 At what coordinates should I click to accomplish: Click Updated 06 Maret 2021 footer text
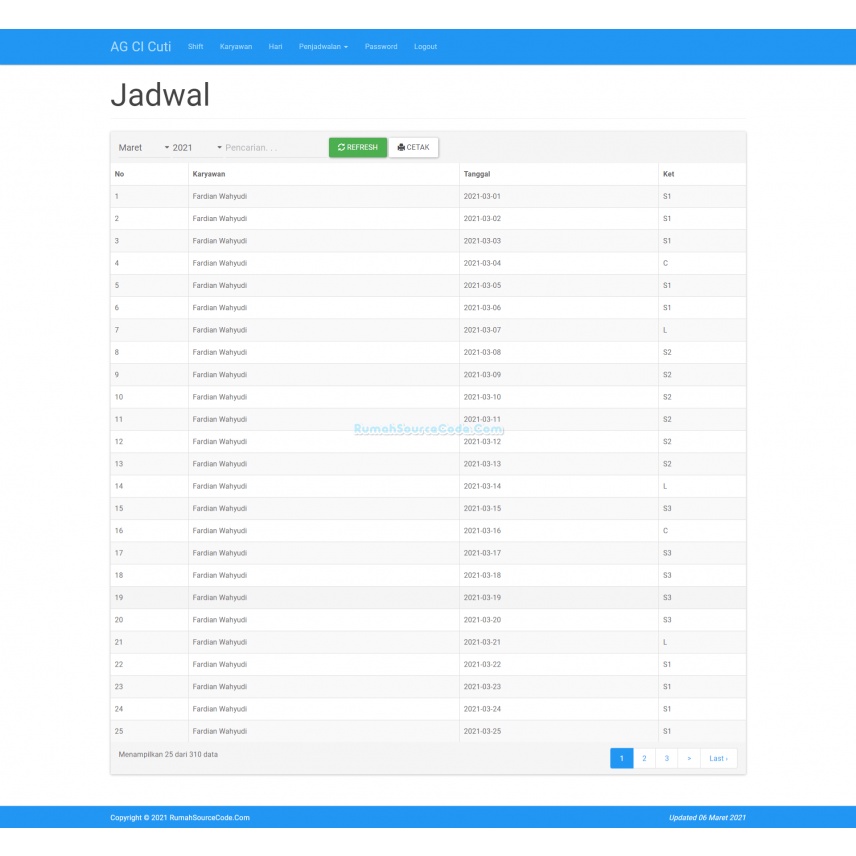click(707, 818)
